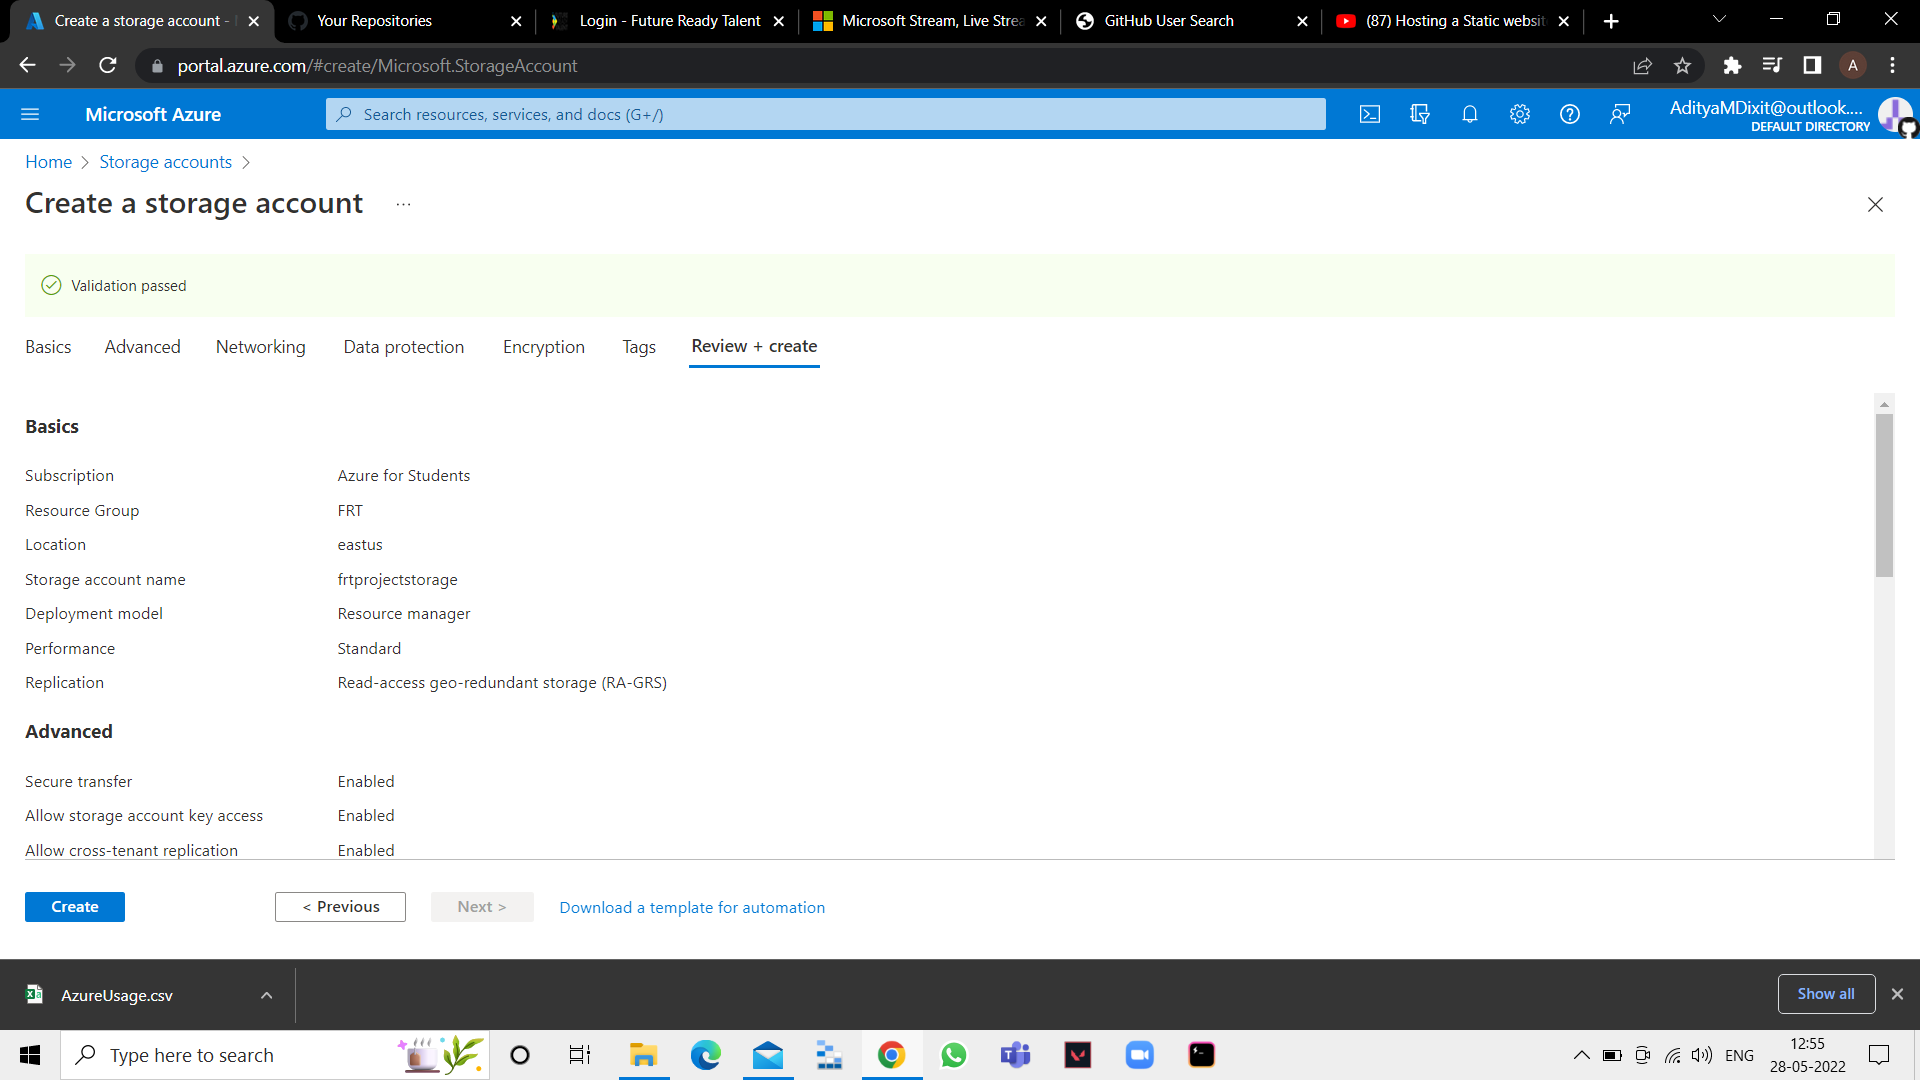Switch to the Networking tab
The height and width of the screenshot is (1080, 1920).
(x=260, y=347)
